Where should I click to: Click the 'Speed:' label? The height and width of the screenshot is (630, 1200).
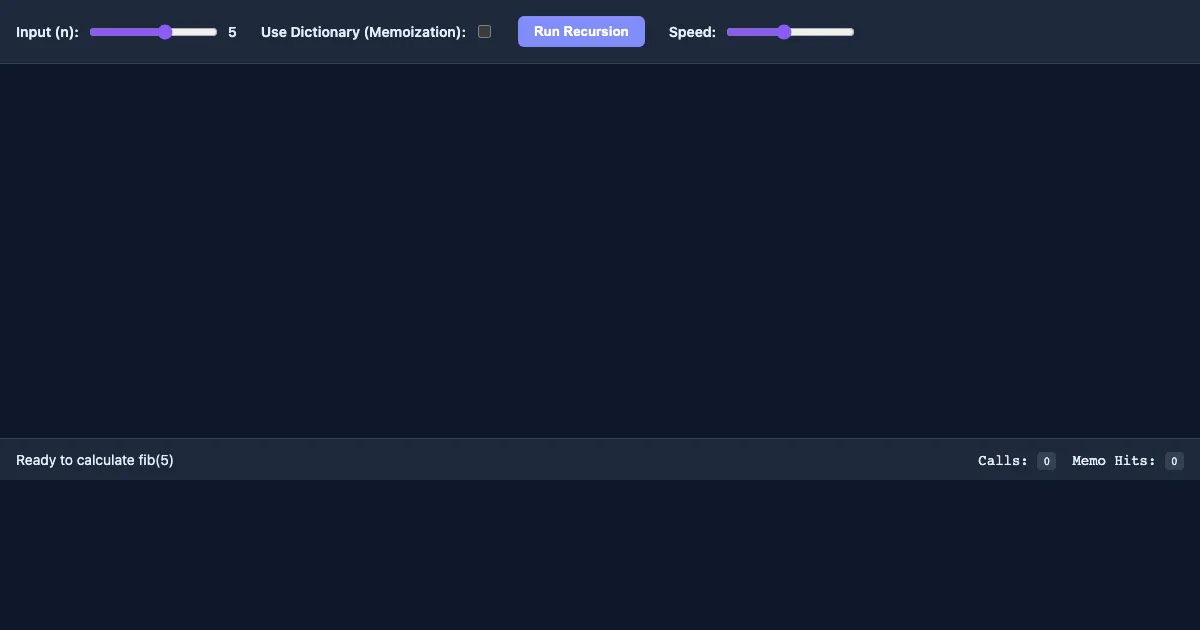(692, 32)
